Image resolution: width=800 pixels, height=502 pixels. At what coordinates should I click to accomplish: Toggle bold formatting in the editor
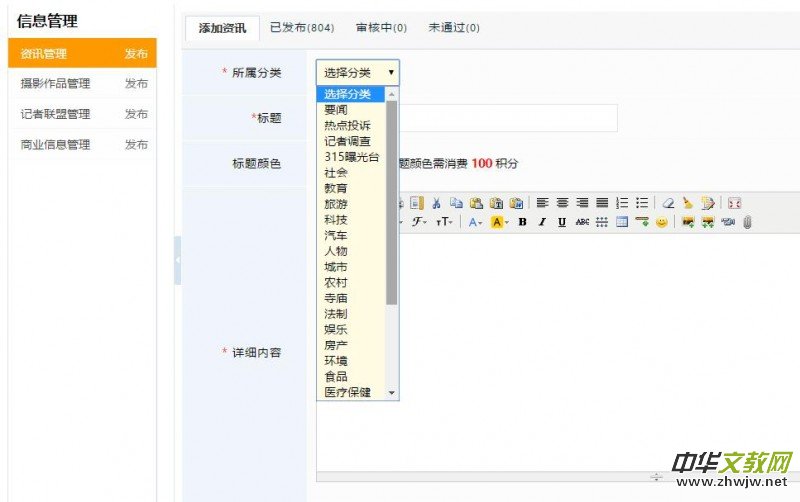[522, 222]
